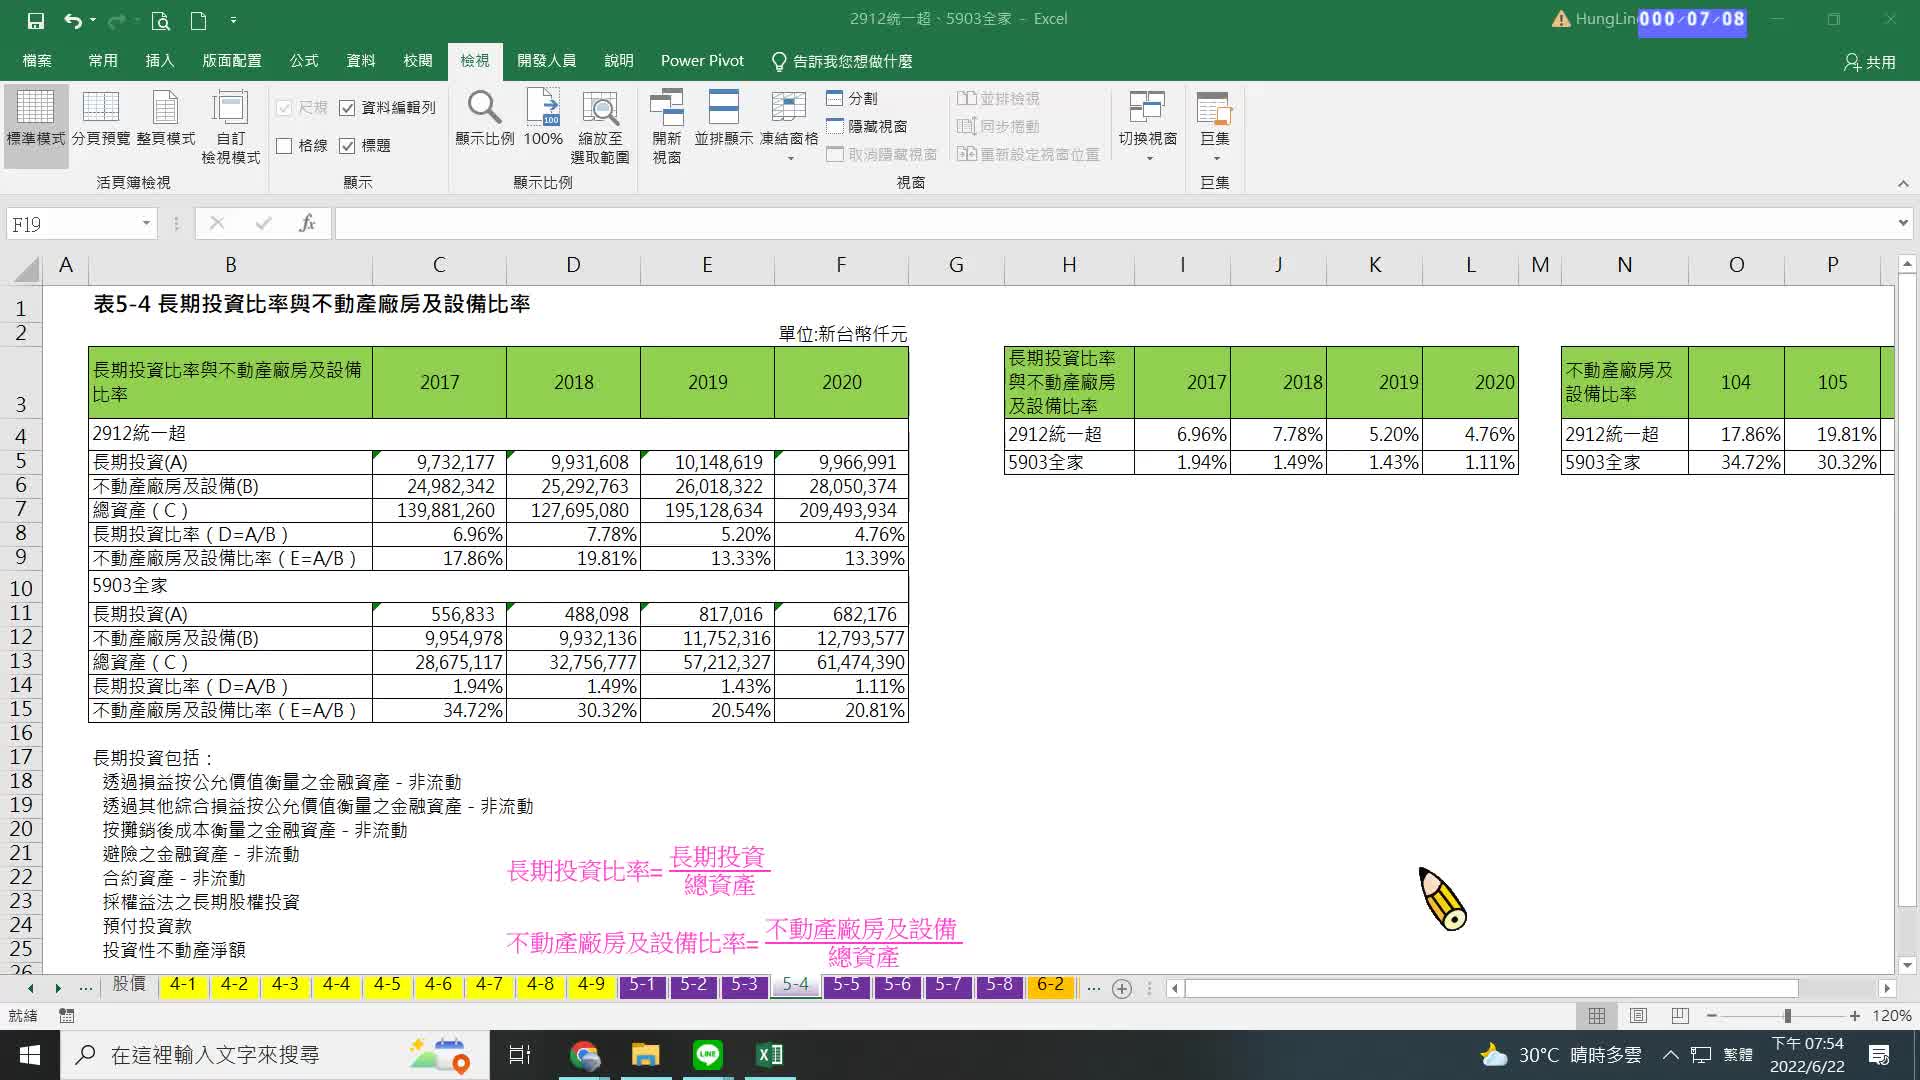Open LINE app in taskbar
Viewport: 1920px width, 1080px height.
(x=708, y=1055)
